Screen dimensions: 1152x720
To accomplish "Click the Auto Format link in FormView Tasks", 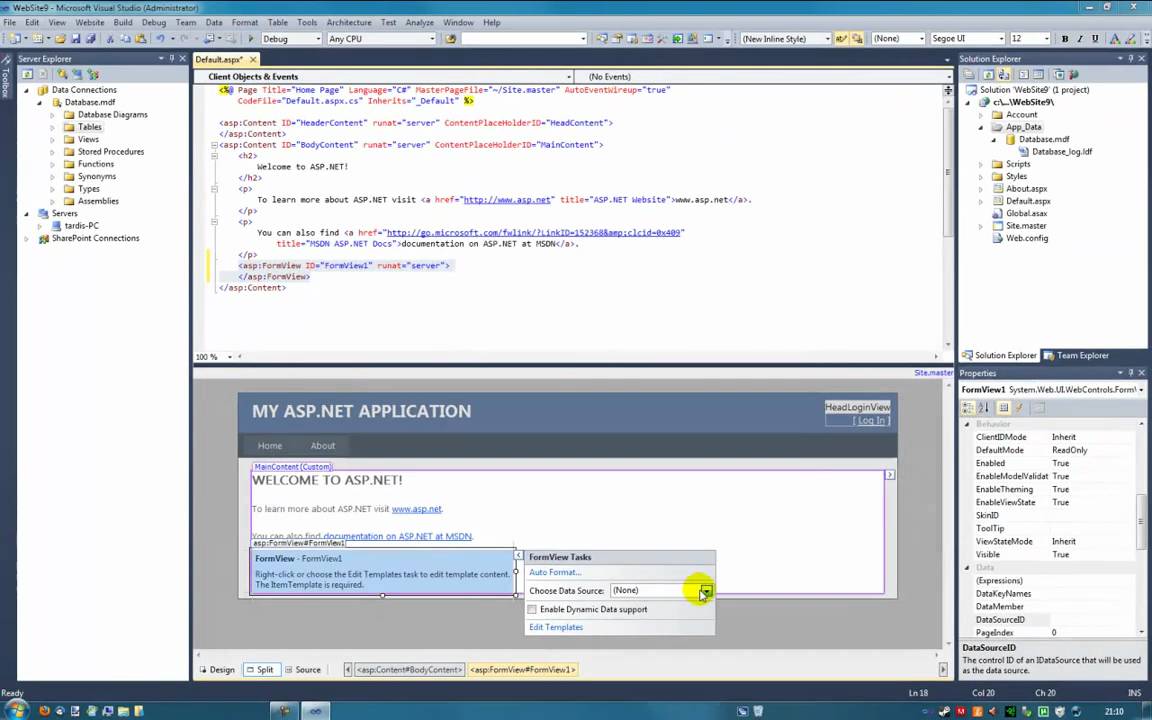I will point(555,572).
